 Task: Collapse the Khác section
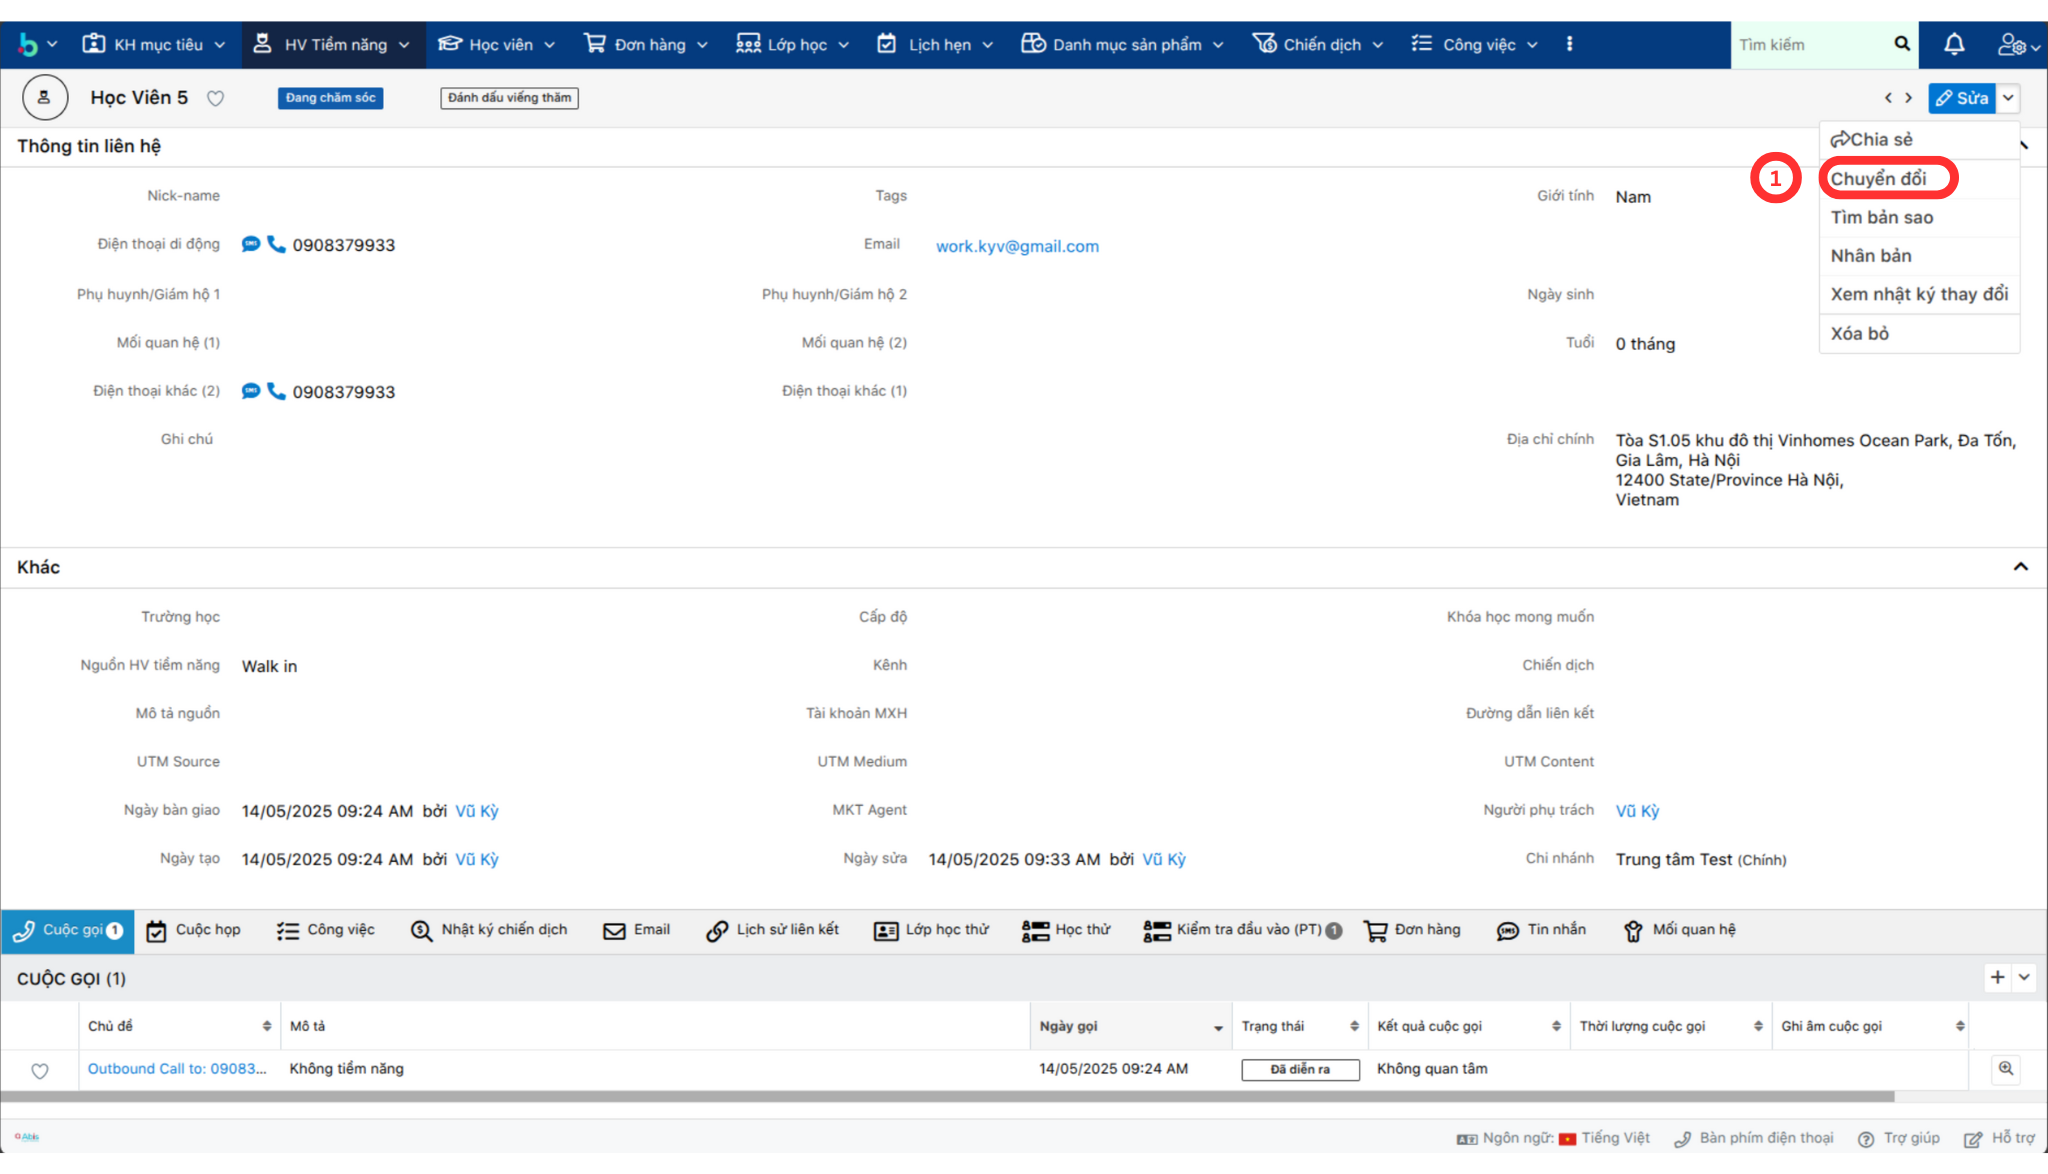(x=2020, y=566)
